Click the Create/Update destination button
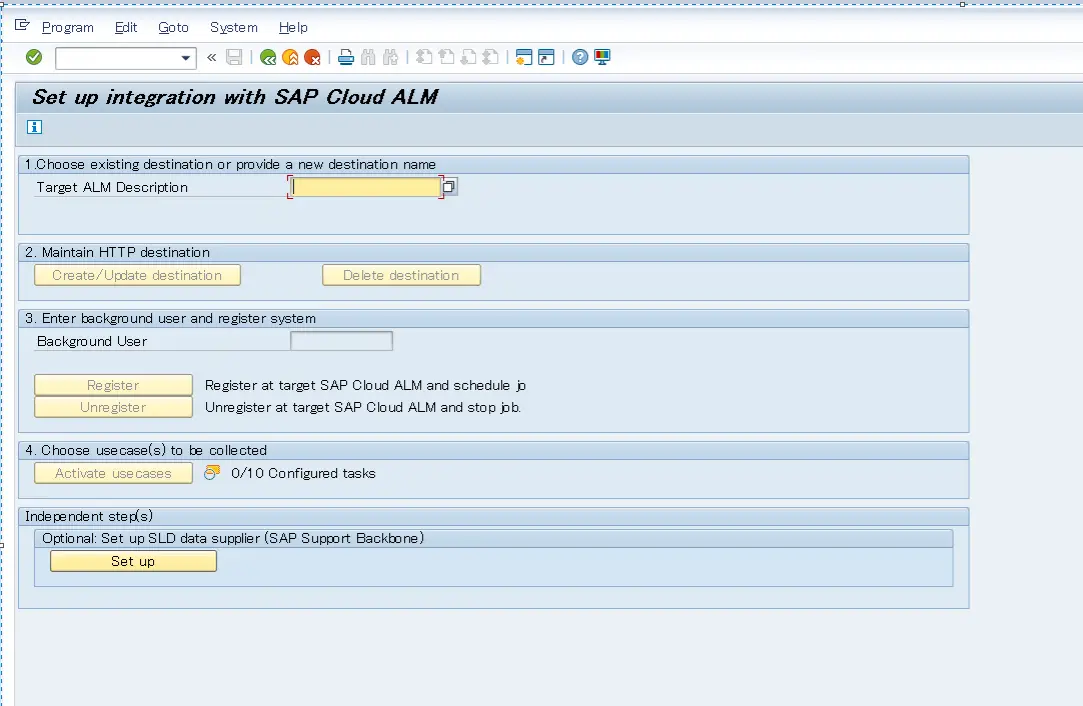The height and width of the screenshot is (706, 1083). (137, 275)
